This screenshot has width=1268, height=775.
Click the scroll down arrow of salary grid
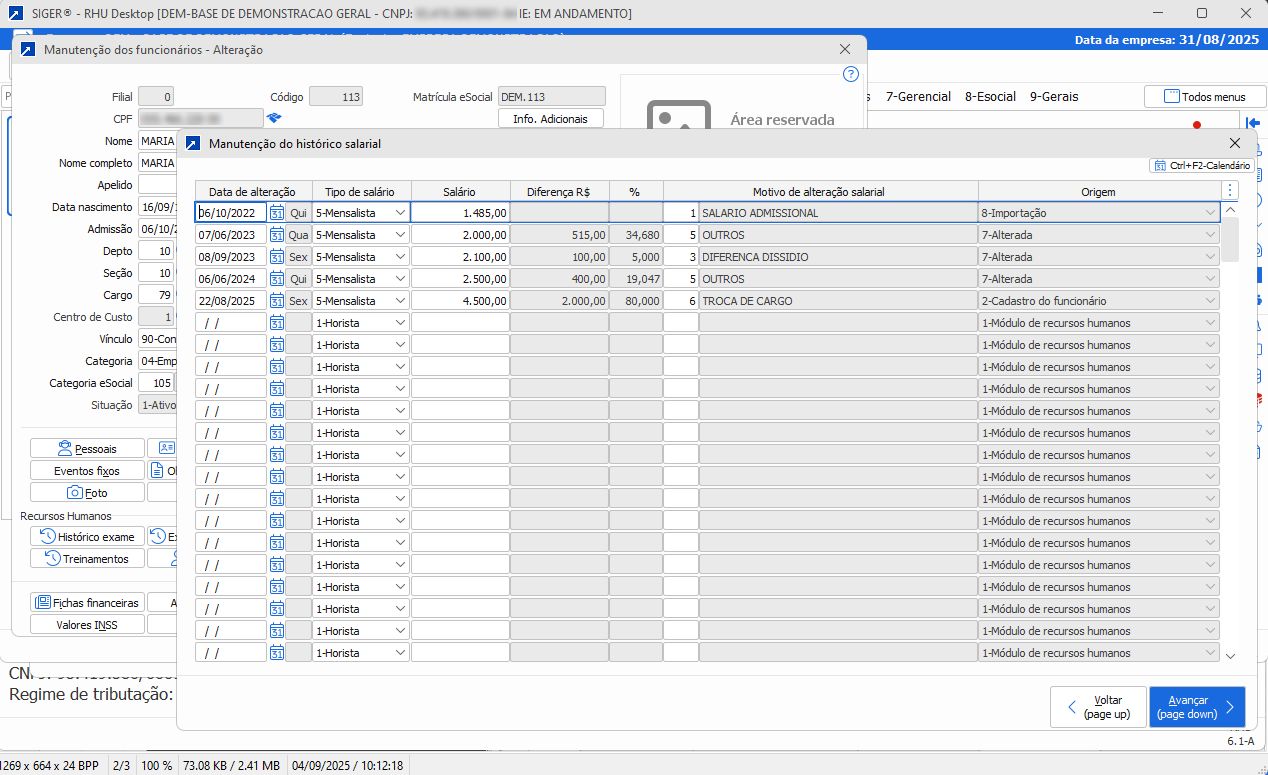(1230, 656)
